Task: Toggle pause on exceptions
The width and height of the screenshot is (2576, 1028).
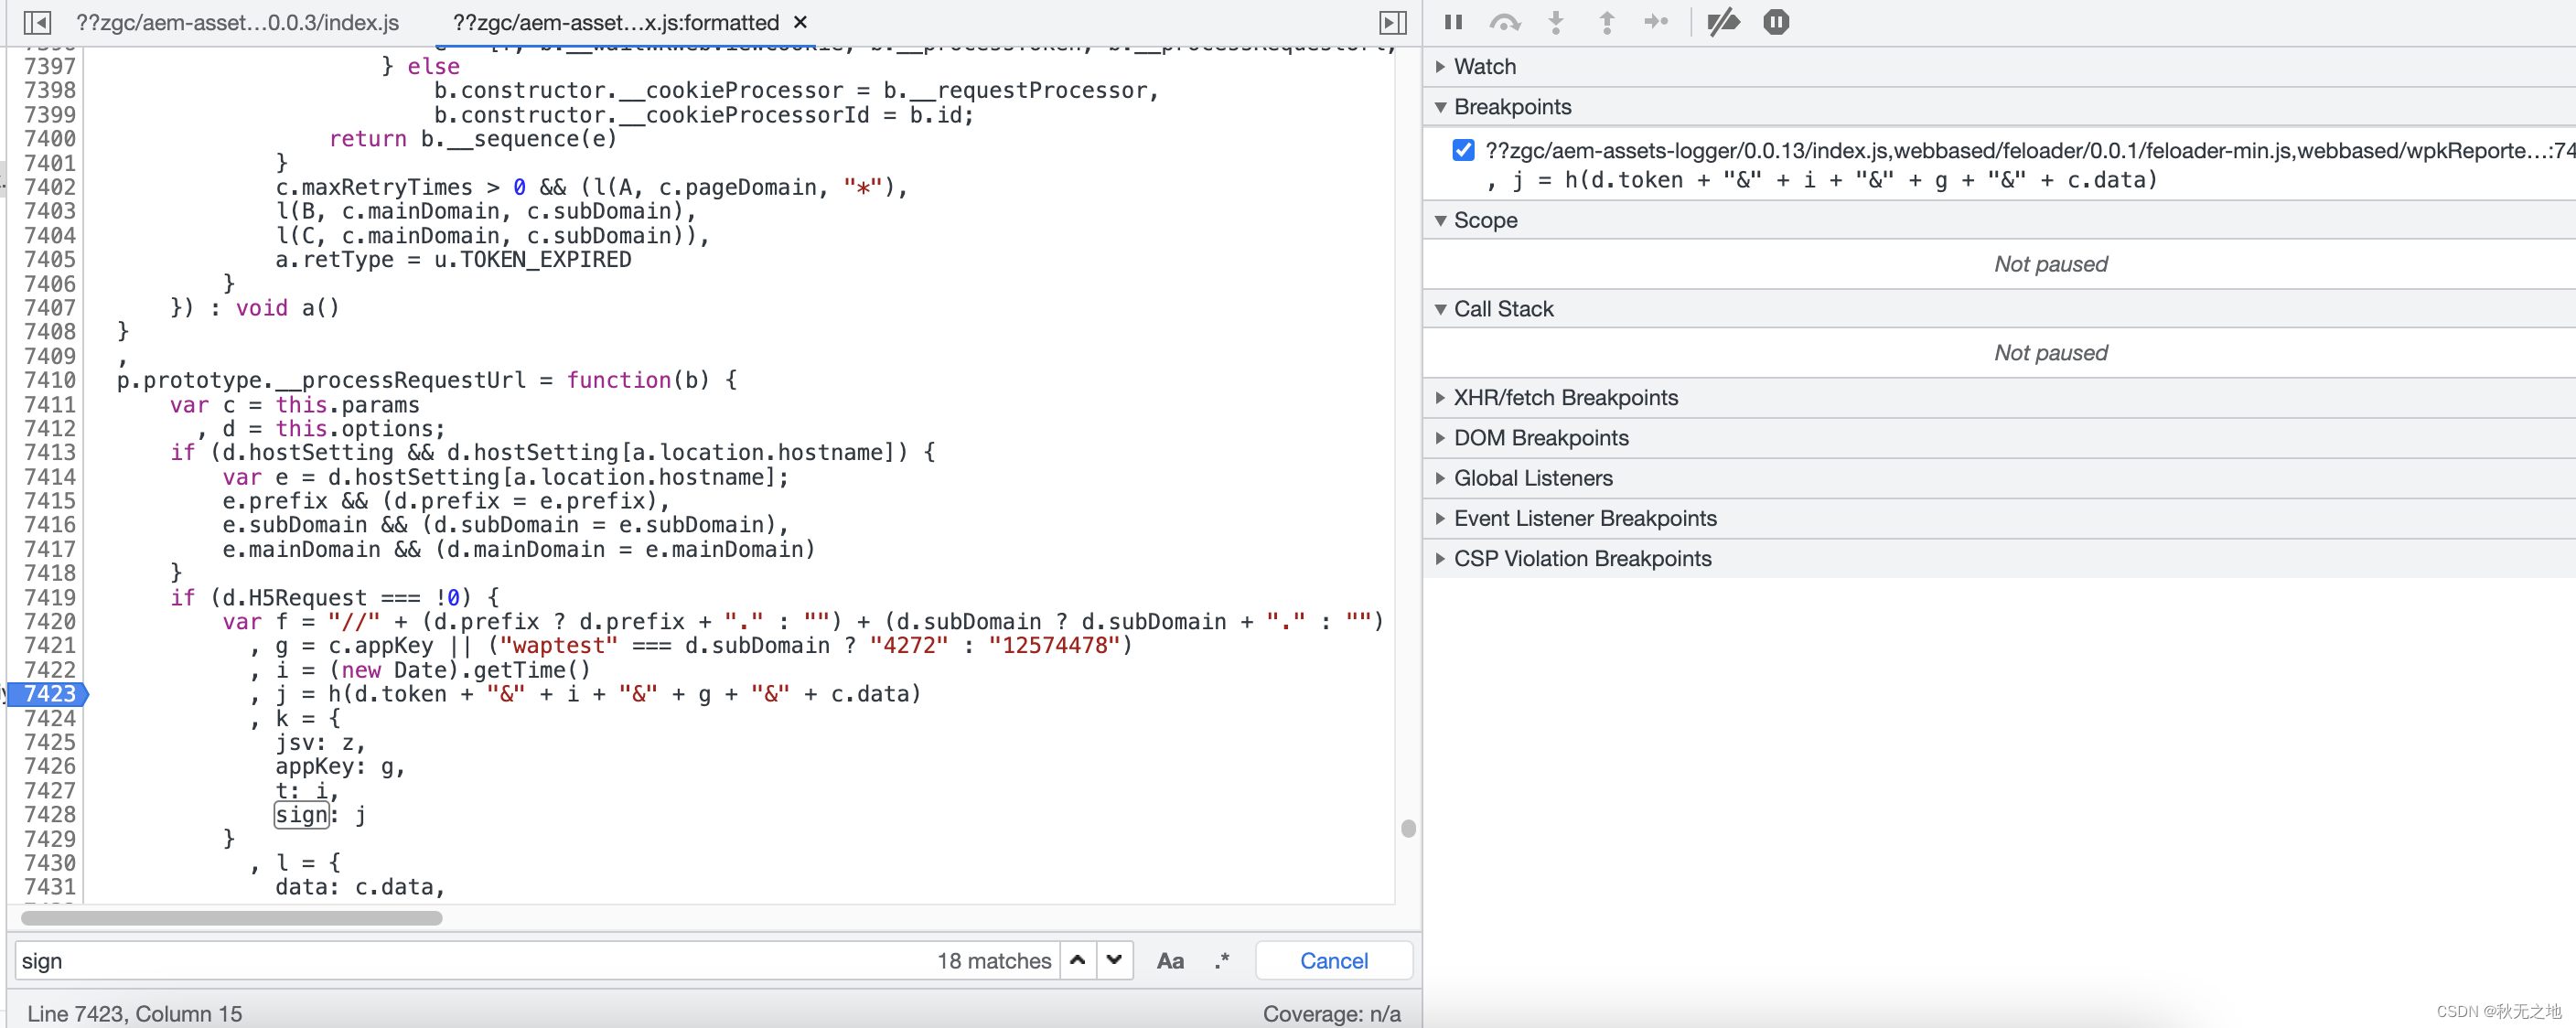Action: pyautogui.click(x=1775, y=22)
